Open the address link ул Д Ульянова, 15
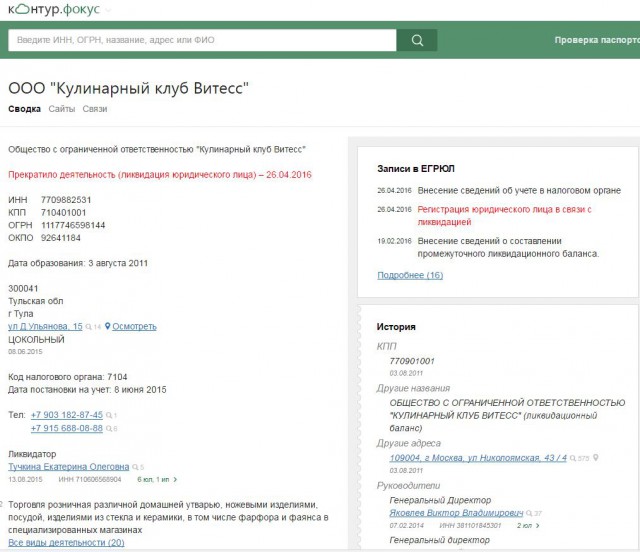Screen dimensions: 640x552 (x=45, y=326)
